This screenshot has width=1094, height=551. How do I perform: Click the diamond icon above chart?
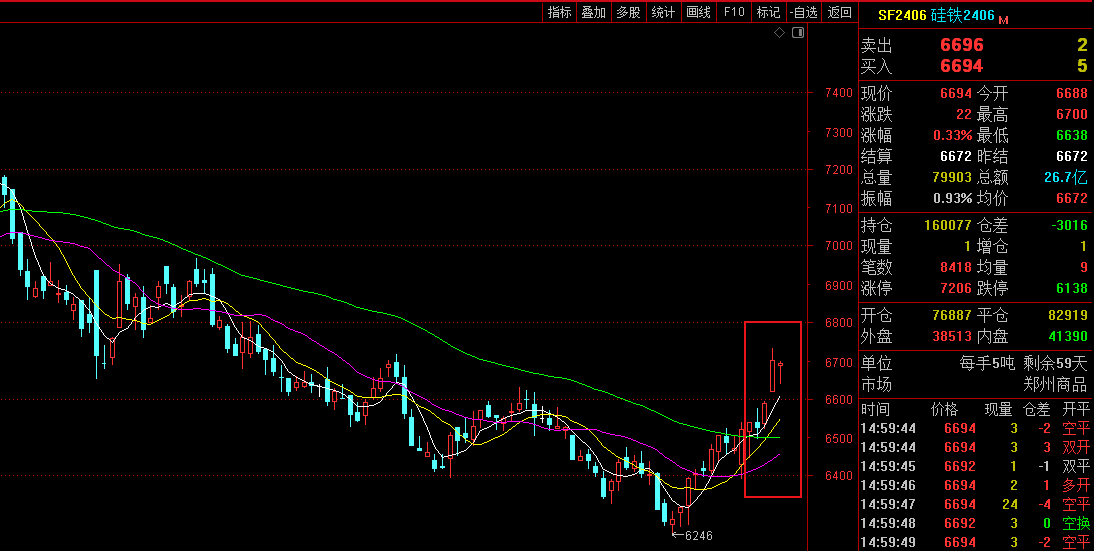[x=781, y=33]
